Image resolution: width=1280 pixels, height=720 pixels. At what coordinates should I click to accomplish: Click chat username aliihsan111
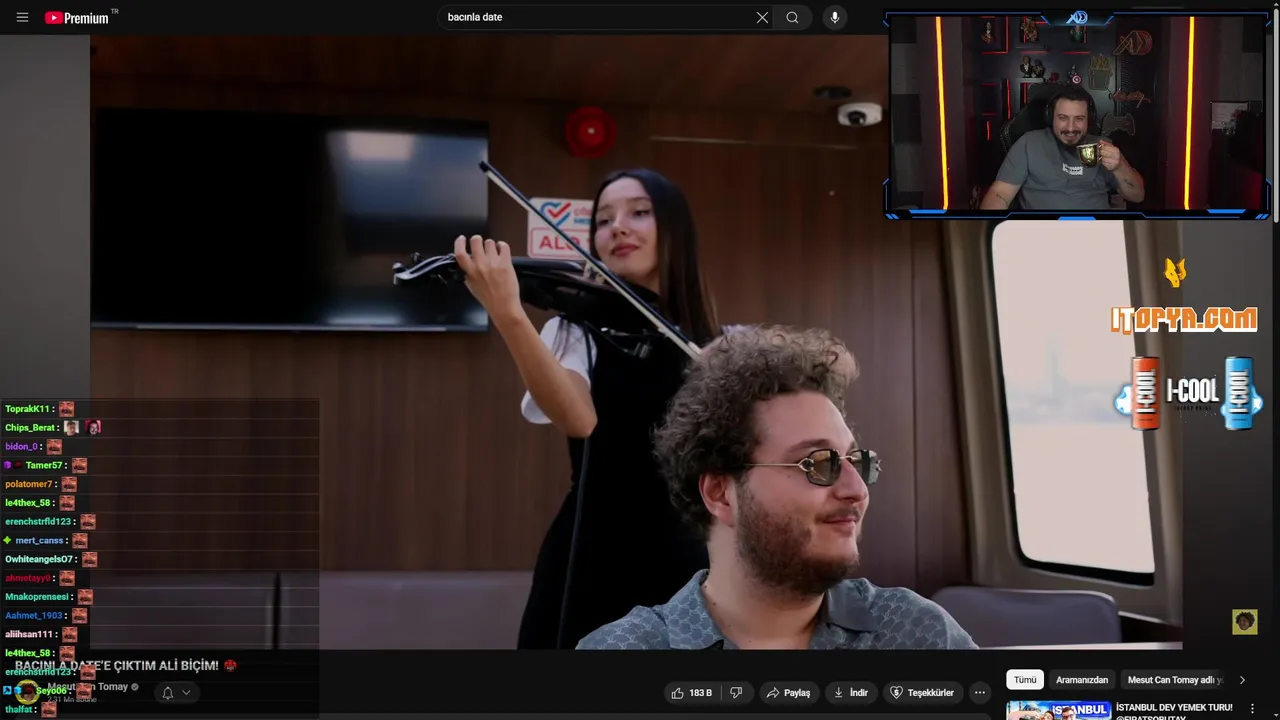coord(29,634)
